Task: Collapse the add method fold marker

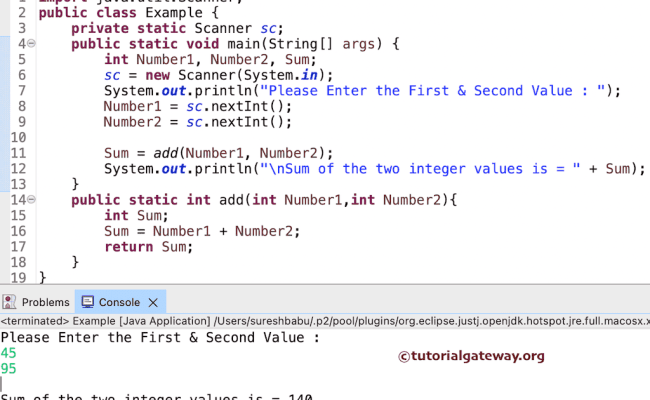Action: [32, 199]
